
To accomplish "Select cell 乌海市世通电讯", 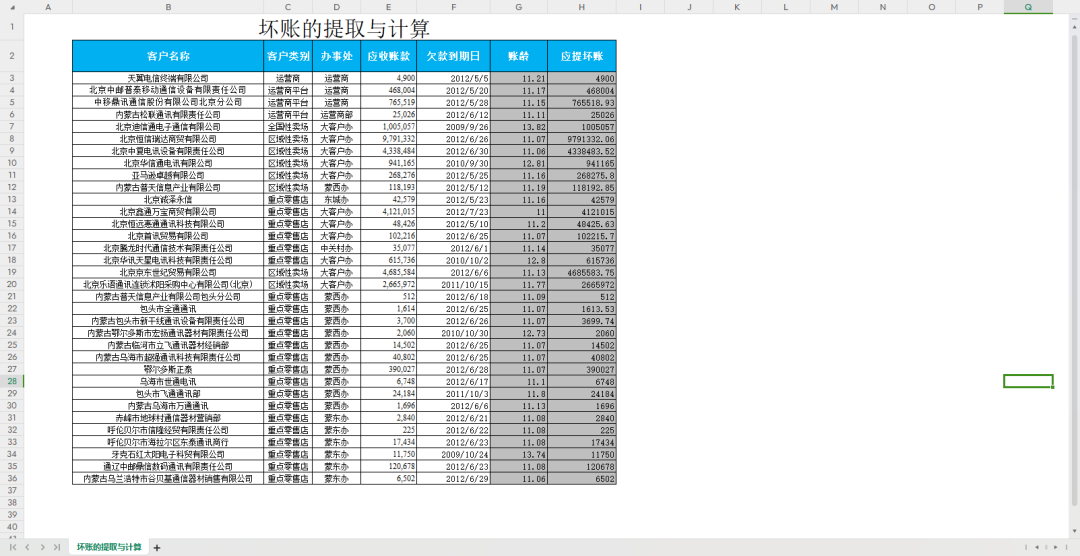I will click(168, 381).
